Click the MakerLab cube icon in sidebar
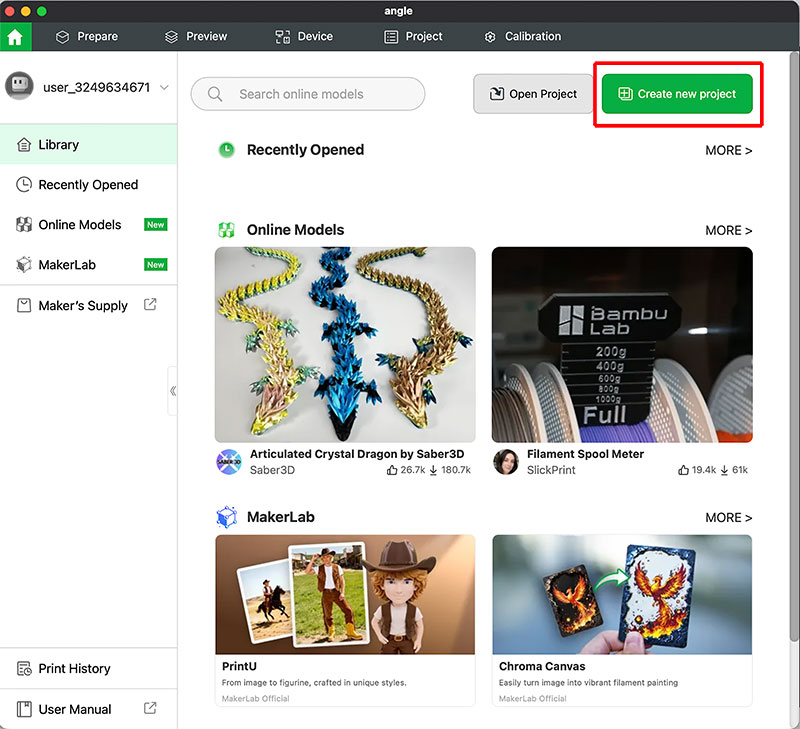Screen dimensions: 800x729 click(x=24, y=264)
